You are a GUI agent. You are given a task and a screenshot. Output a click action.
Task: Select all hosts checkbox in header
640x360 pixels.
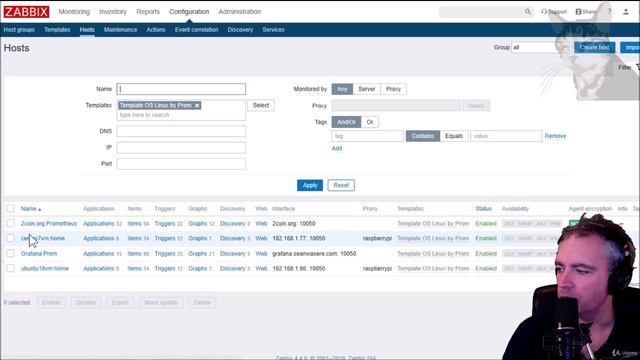coord(11,209)
